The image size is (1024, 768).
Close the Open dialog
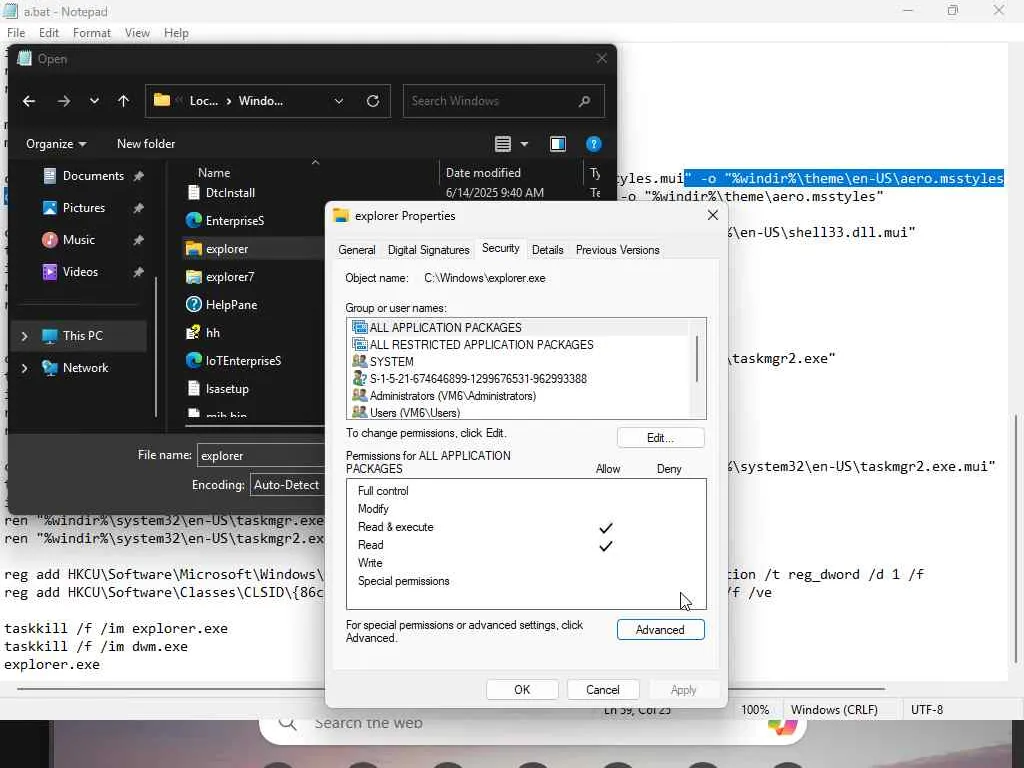pyautogui.click(x=601, y=59)
